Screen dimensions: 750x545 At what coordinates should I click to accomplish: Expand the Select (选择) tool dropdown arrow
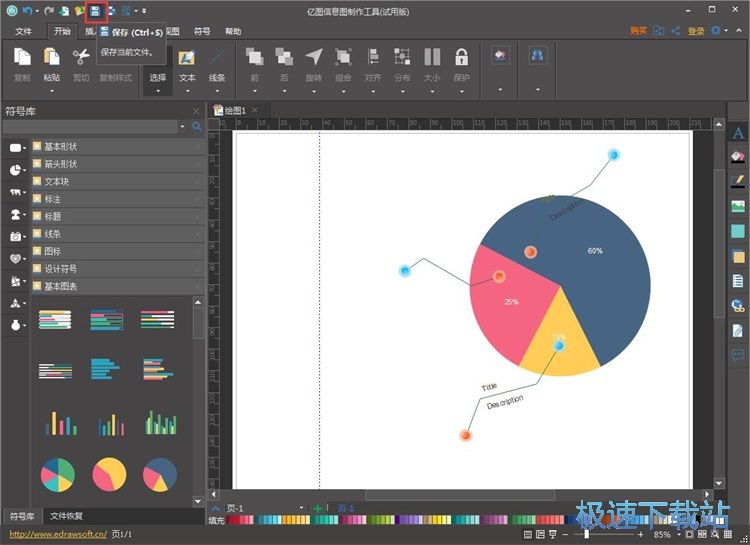click(x=158, y=91)
